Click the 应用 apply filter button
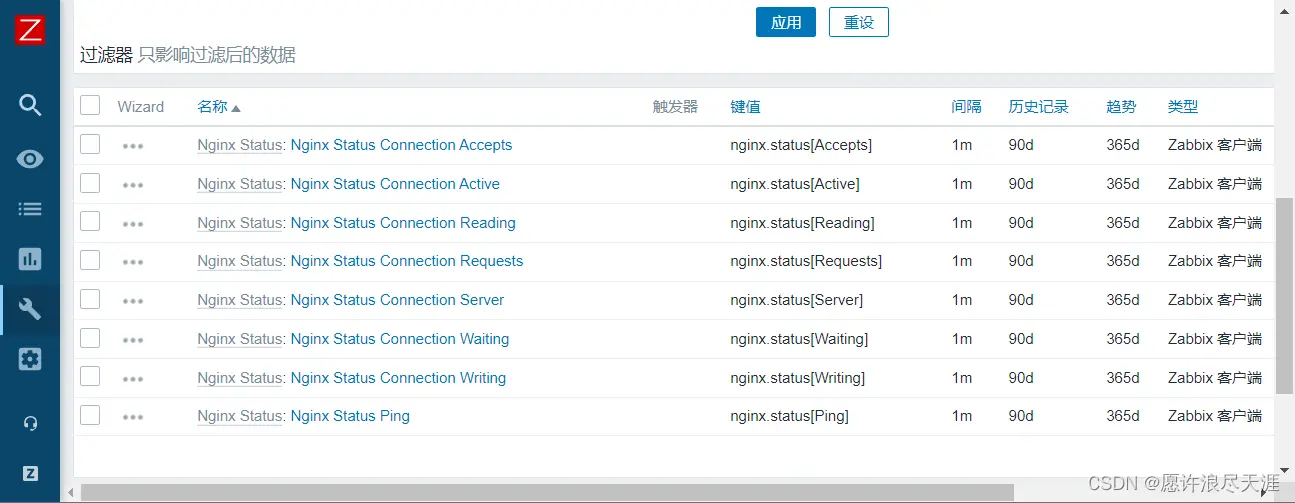Screen dimensions: 1295x503 coord(786,22)
